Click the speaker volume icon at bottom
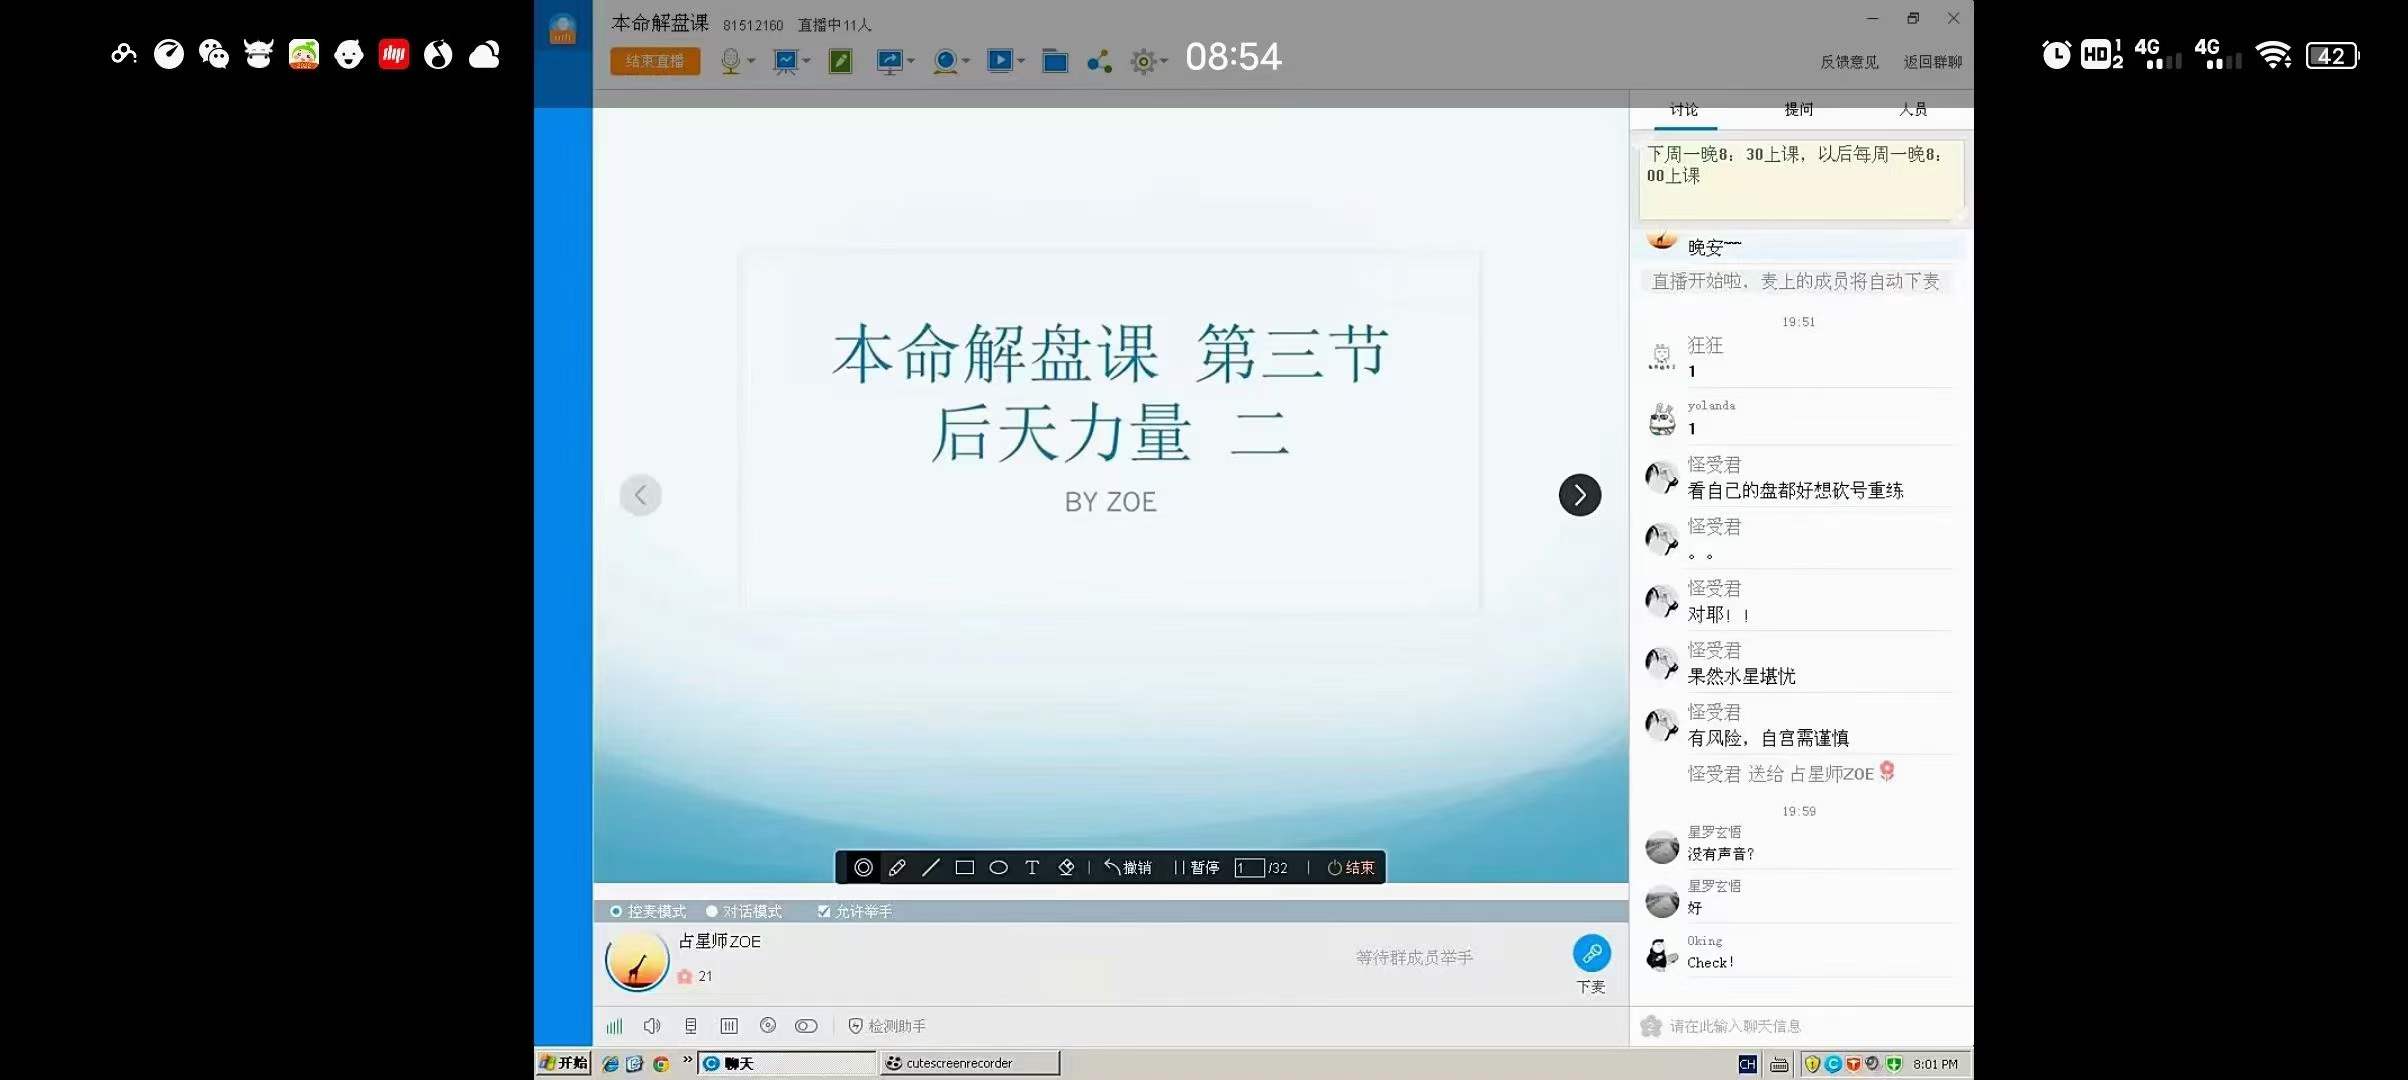This screenshot has width=2408, height=1080. click(x=652, y=1025)
